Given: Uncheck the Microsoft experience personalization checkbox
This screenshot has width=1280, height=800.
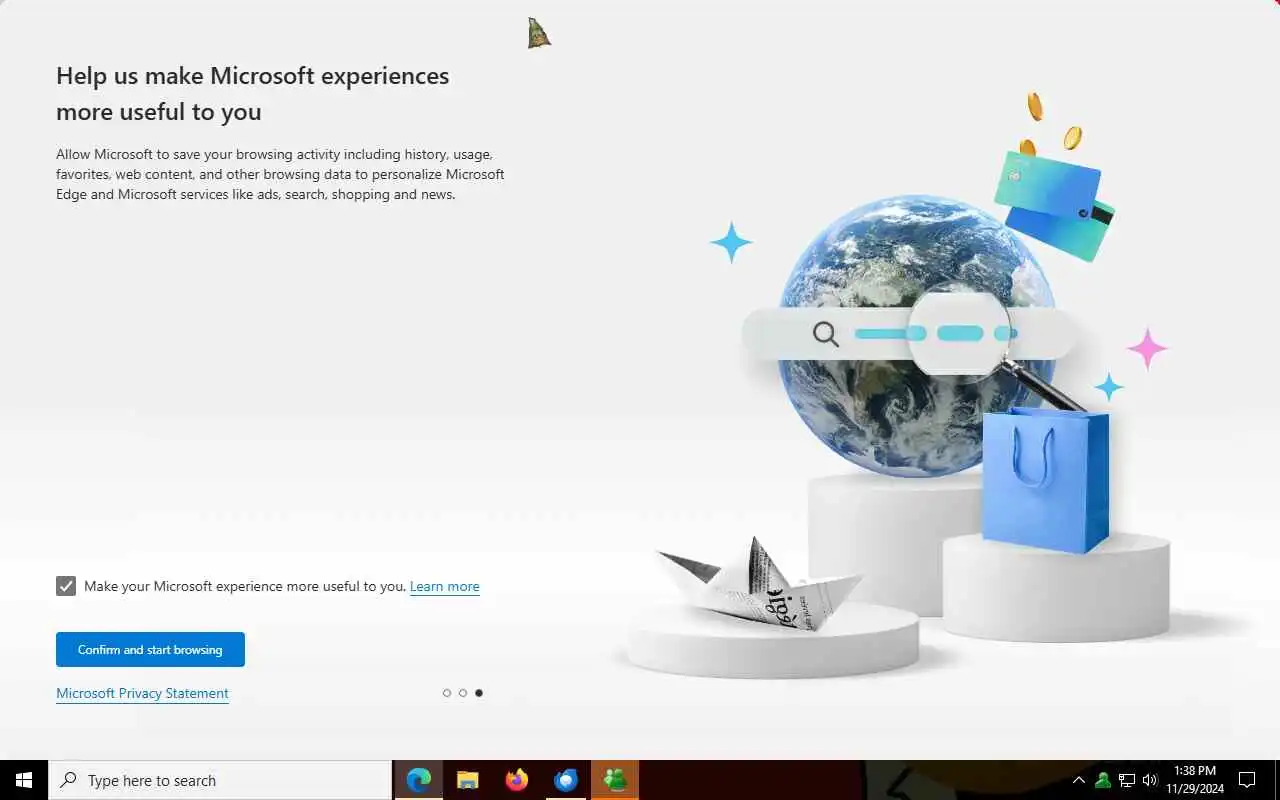Looking at the screenshot, I should click(66, 586).
